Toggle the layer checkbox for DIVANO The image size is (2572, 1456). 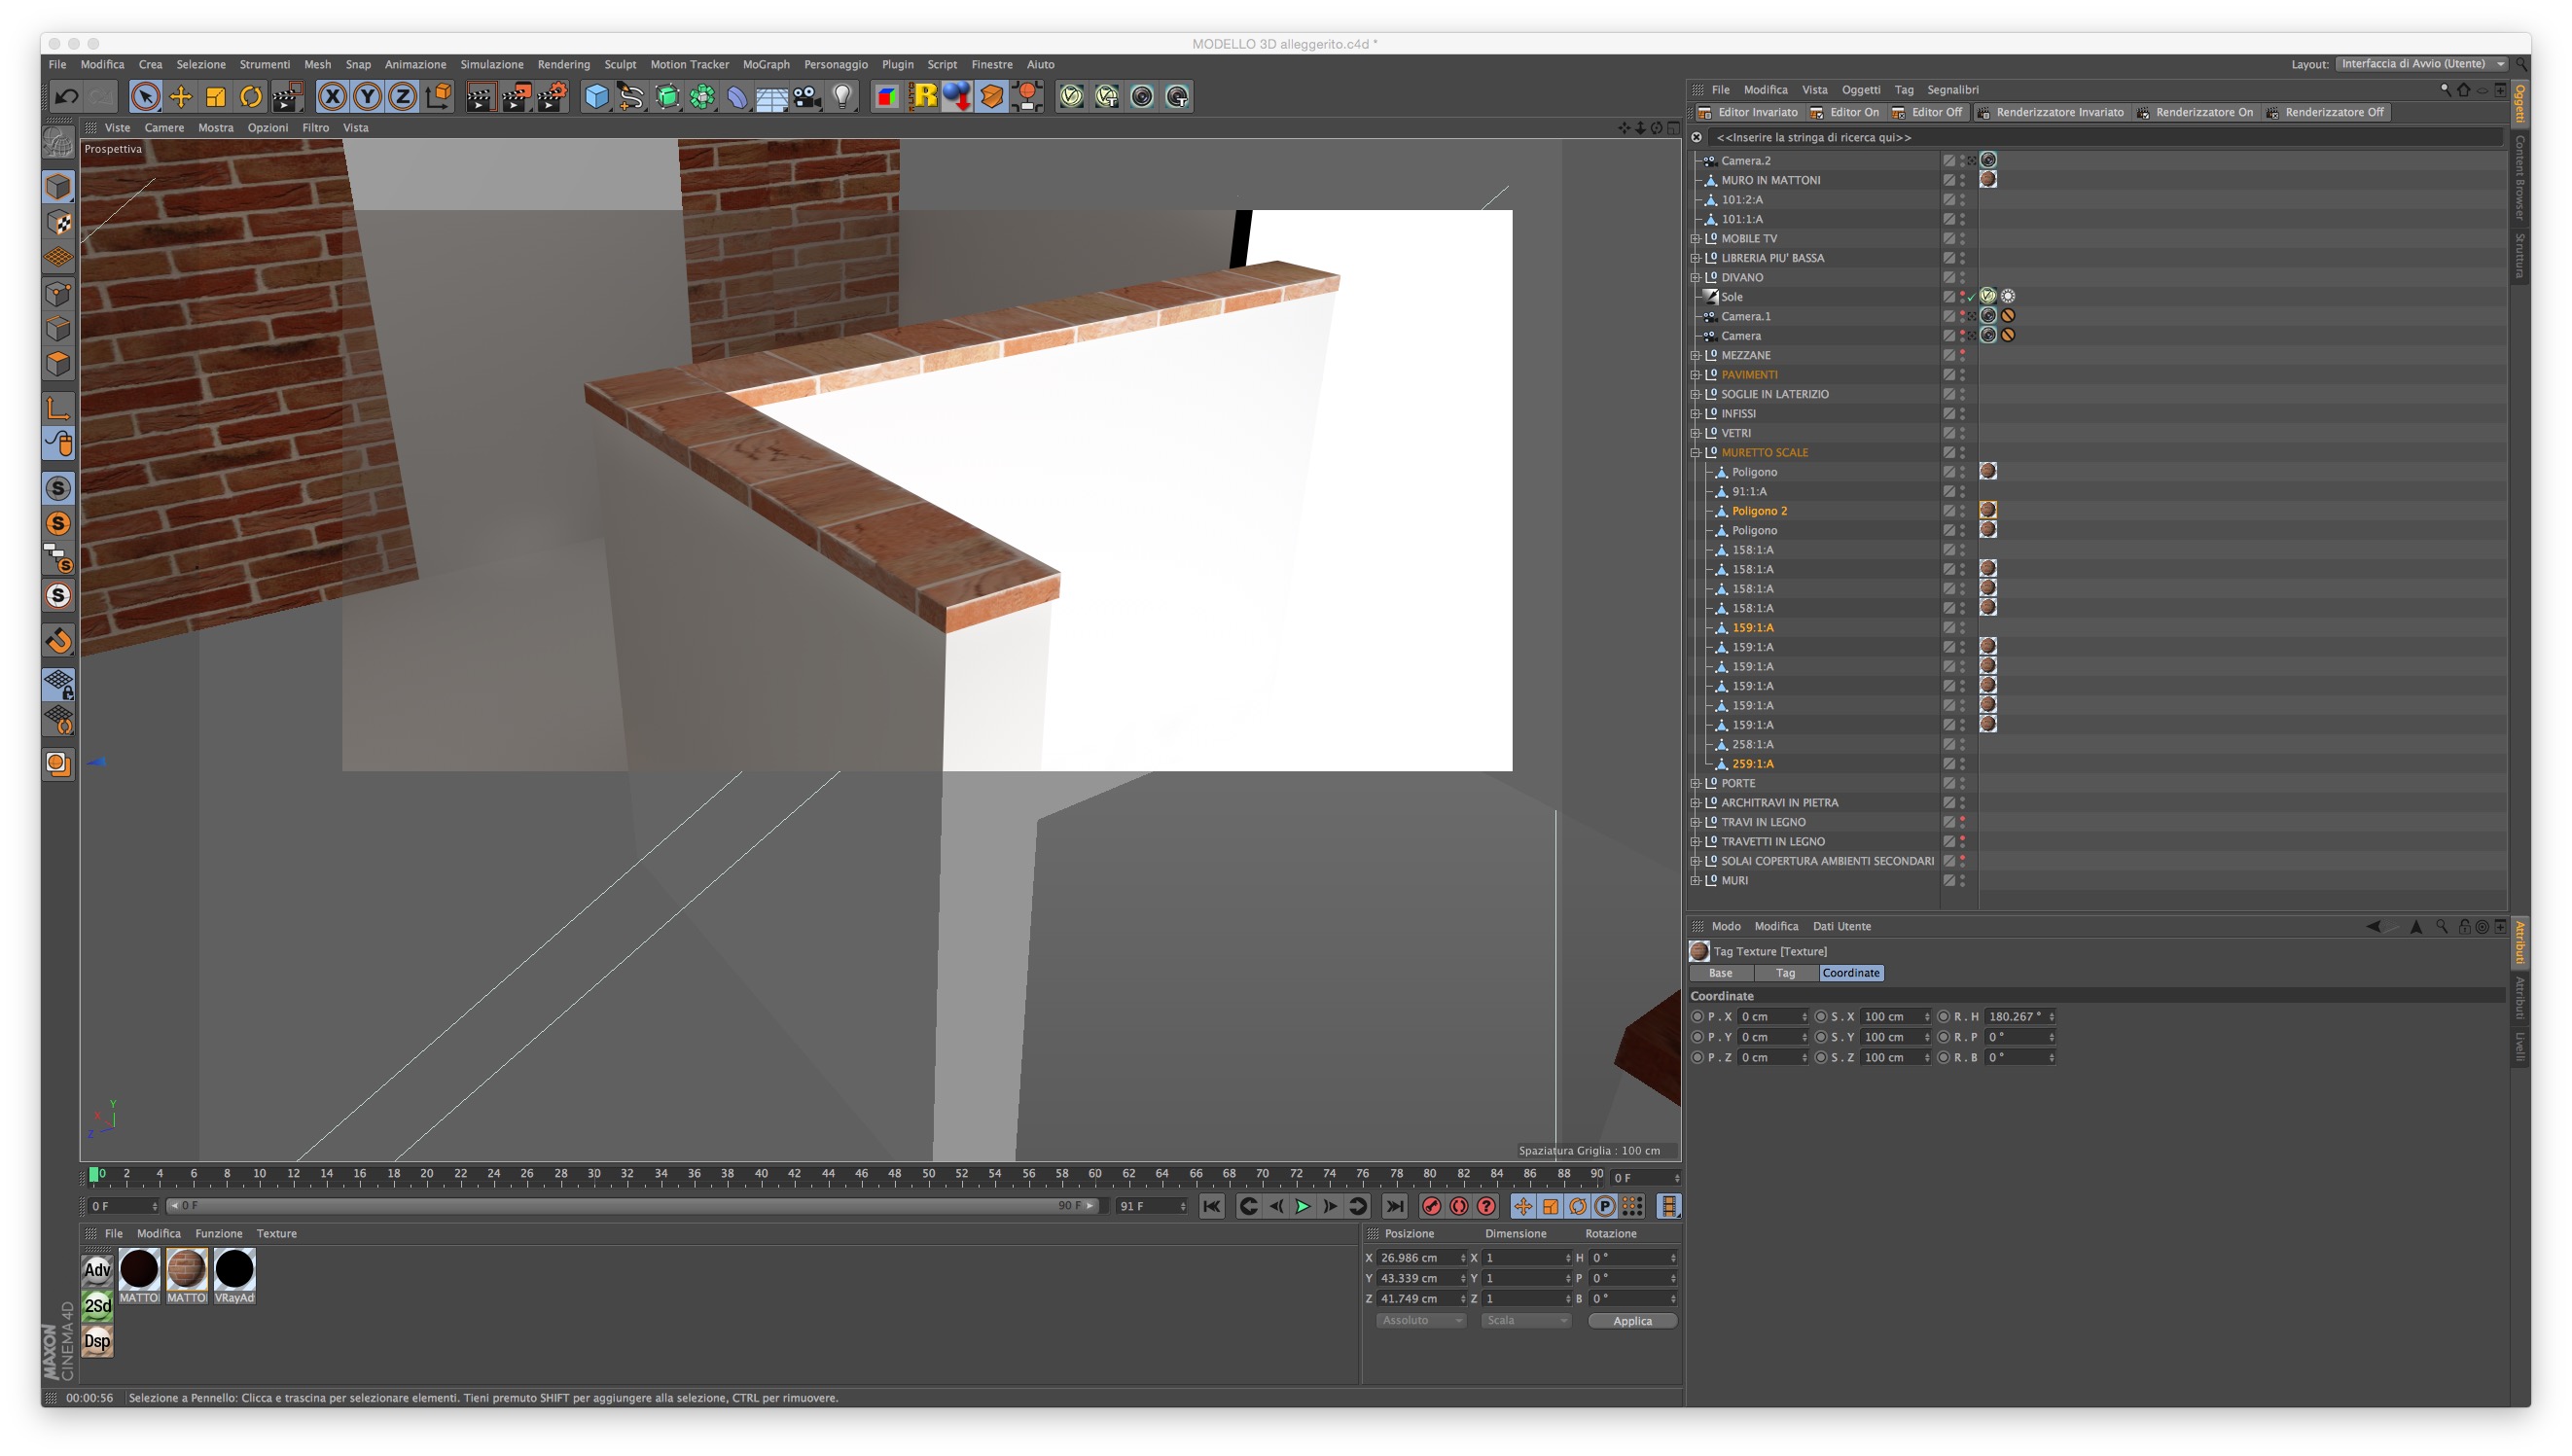point(1948,277)
